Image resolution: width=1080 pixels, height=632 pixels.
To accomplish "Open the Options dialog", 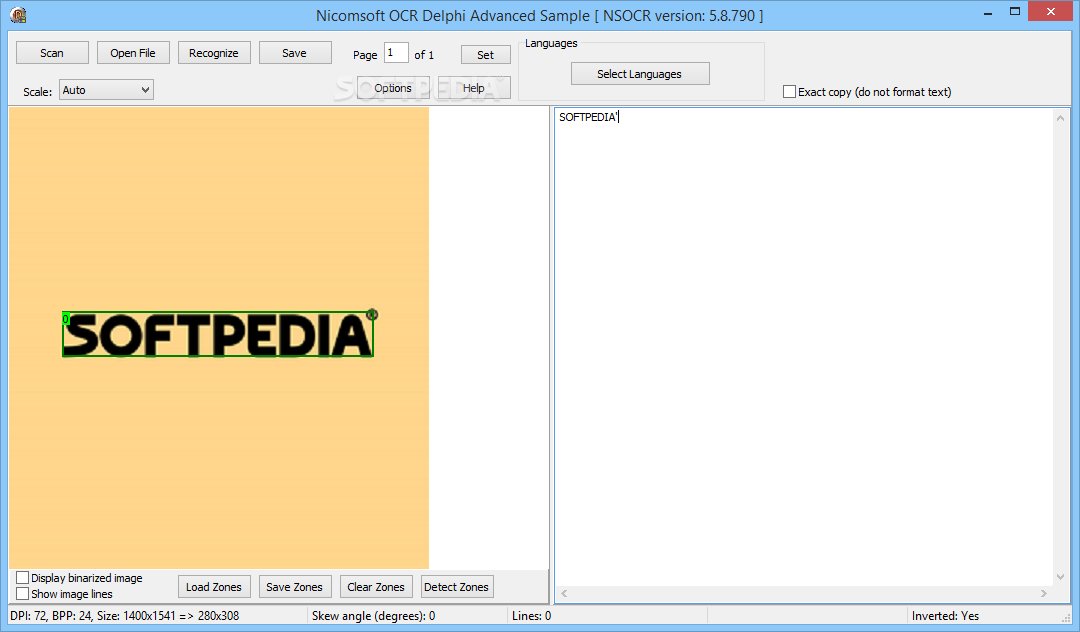I will point(393,88).
